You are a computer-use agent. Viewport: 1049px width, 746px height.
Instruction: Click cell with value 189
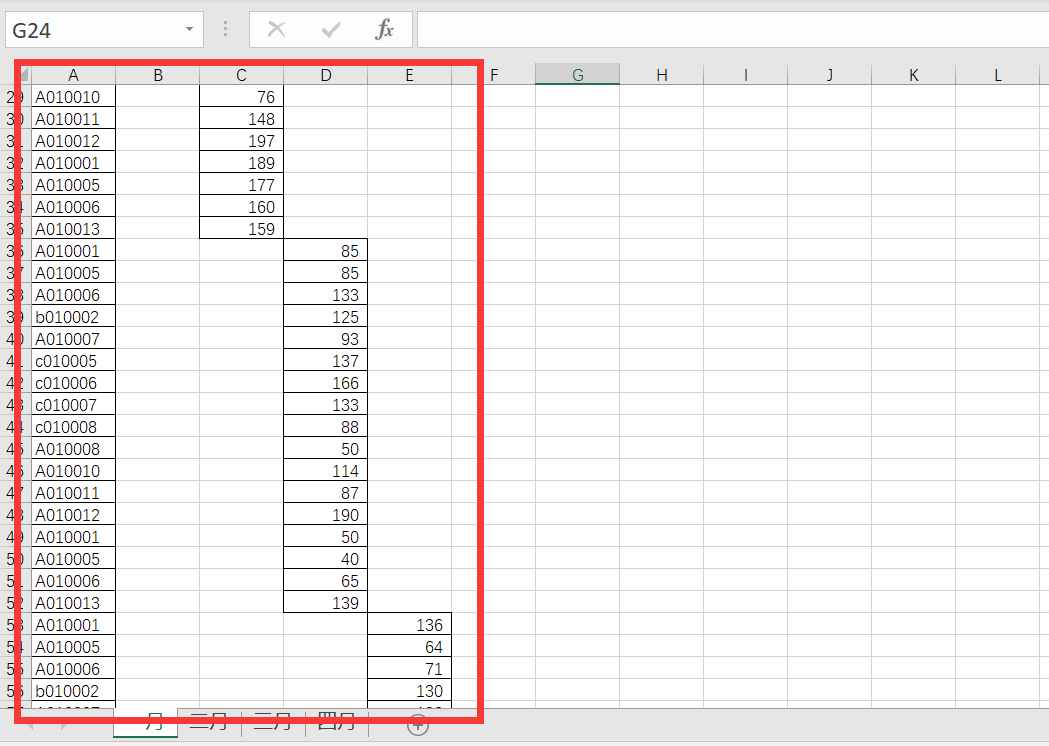pos(242,163)
